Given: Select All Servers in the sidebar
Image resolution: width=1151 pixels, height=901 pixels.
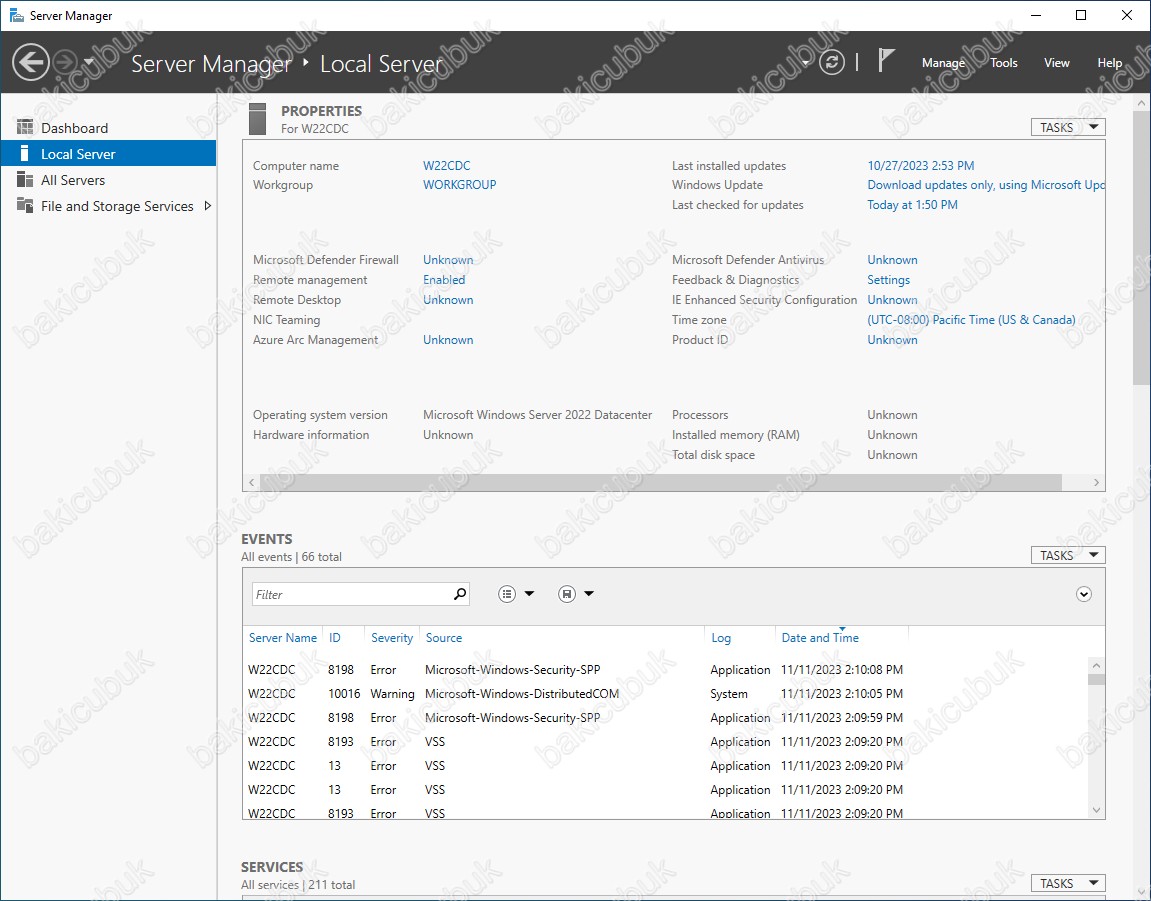Looking at the screenshot, I should point(109,180).
